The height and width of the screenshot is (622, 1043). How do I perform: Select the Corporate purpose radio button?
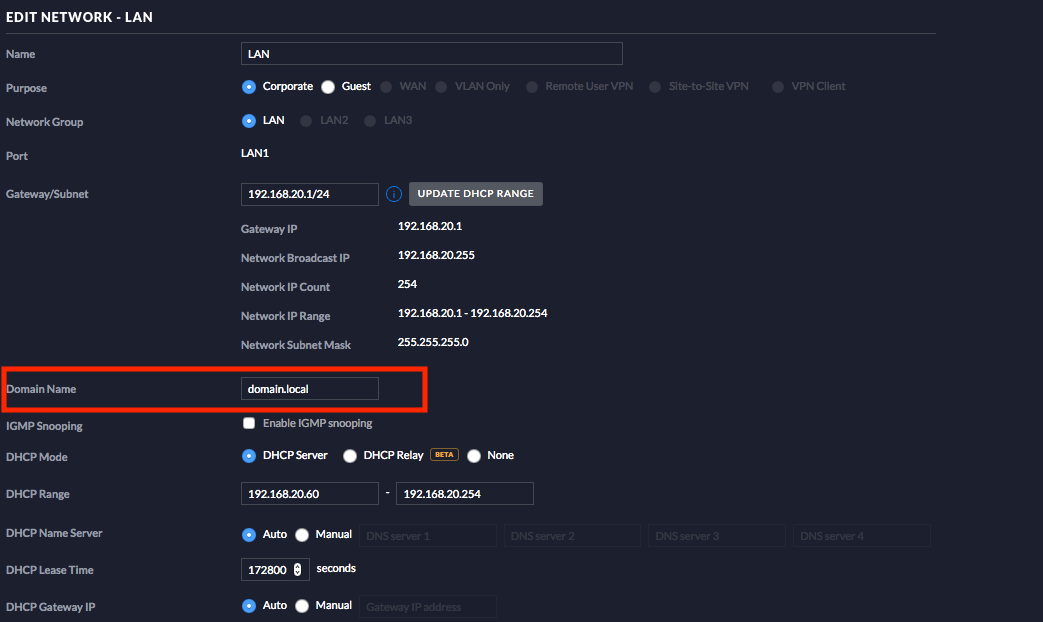tap(249, 87)
